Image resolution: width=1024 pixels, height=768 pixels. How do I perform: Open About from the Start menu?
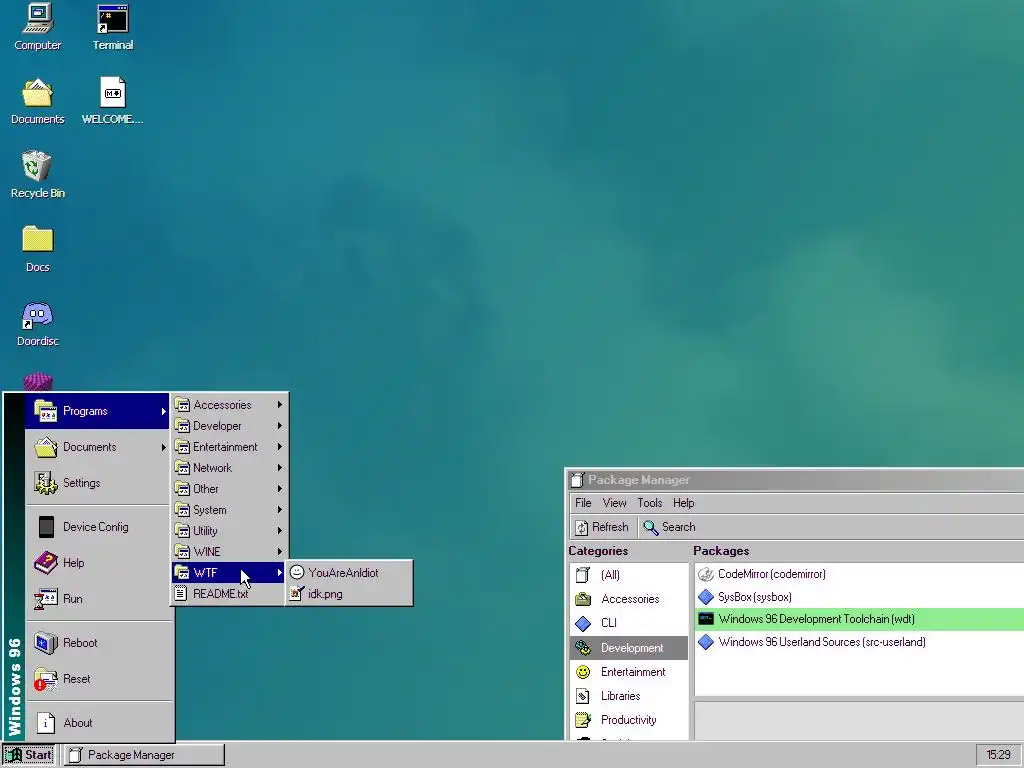(97, 723)
